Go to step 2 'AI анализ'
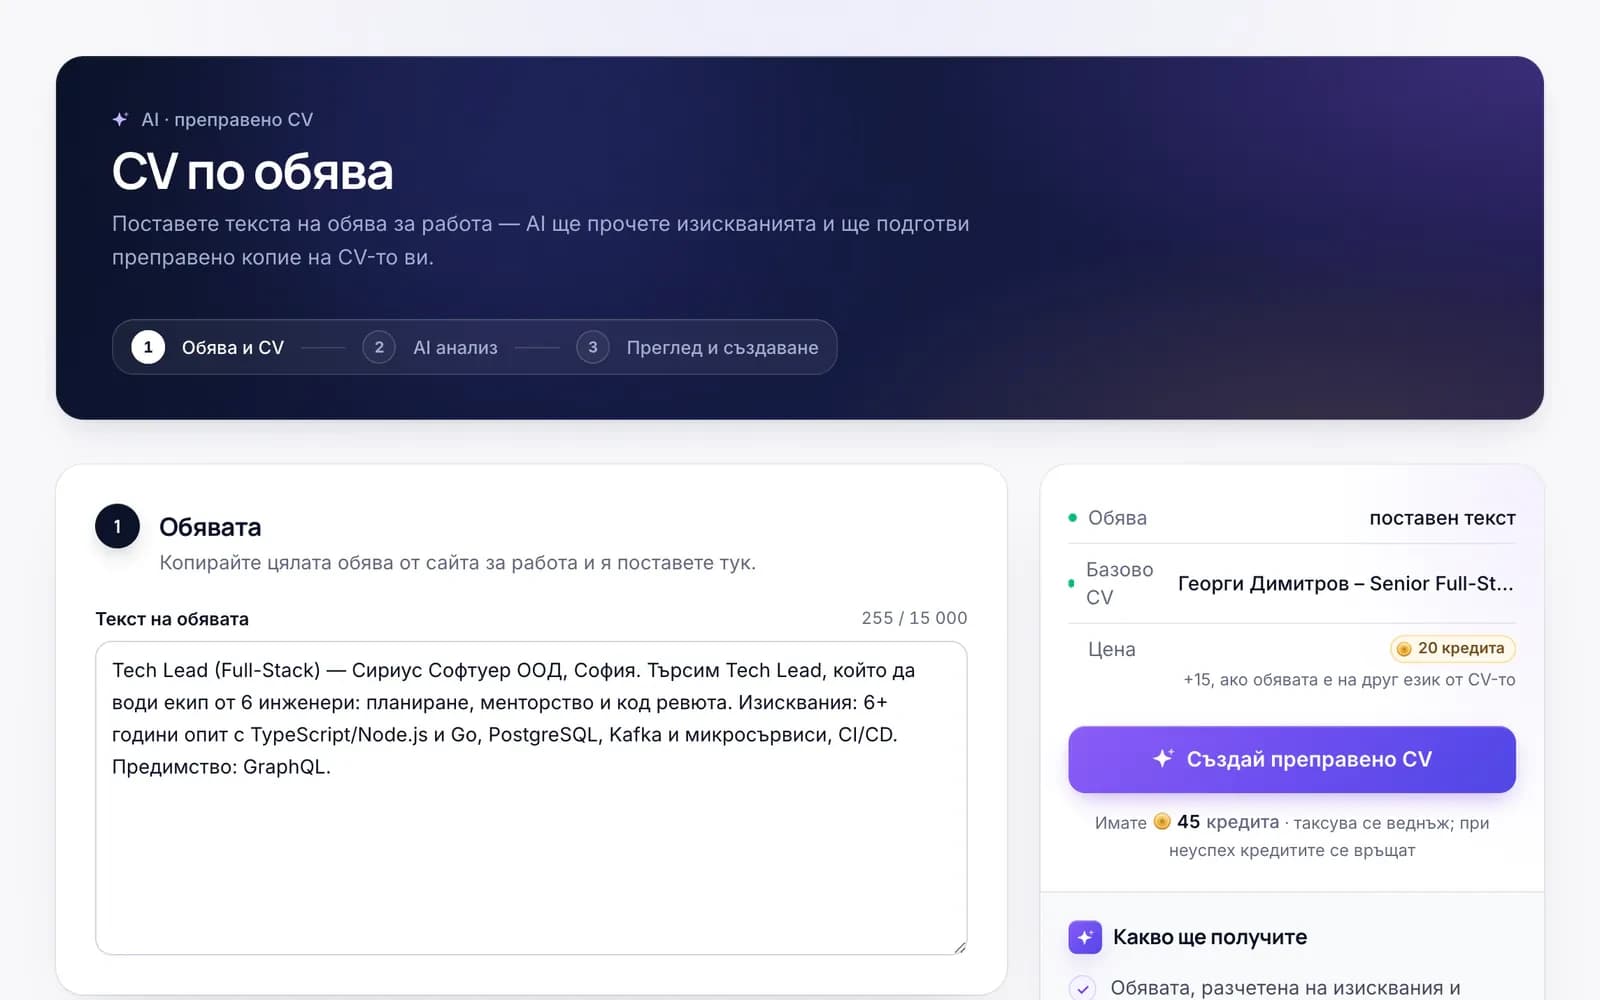 pos(430,347)
